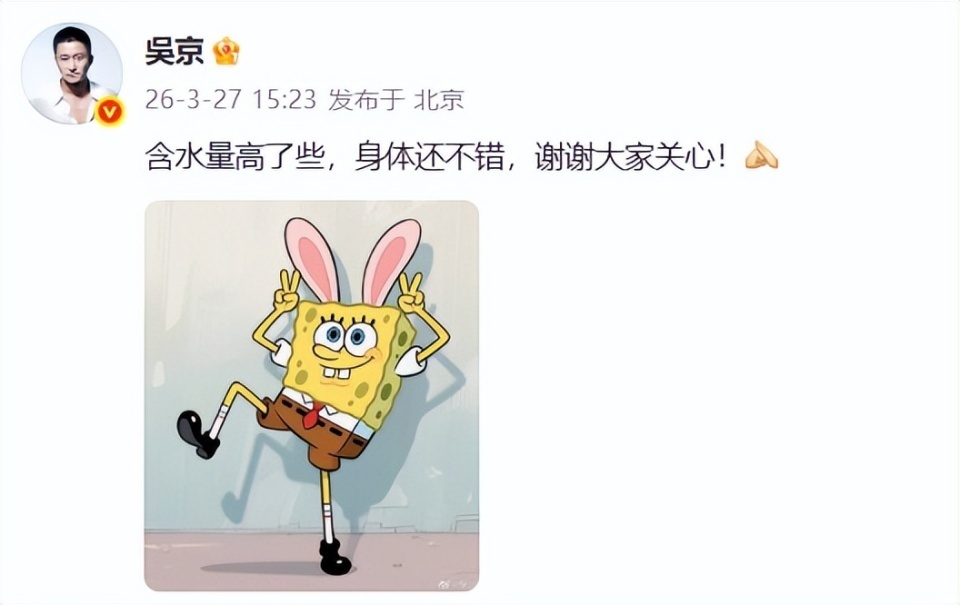Click SpongeBob's raised black shoe
The image size is (960, 605).
[x=197, y=434]
